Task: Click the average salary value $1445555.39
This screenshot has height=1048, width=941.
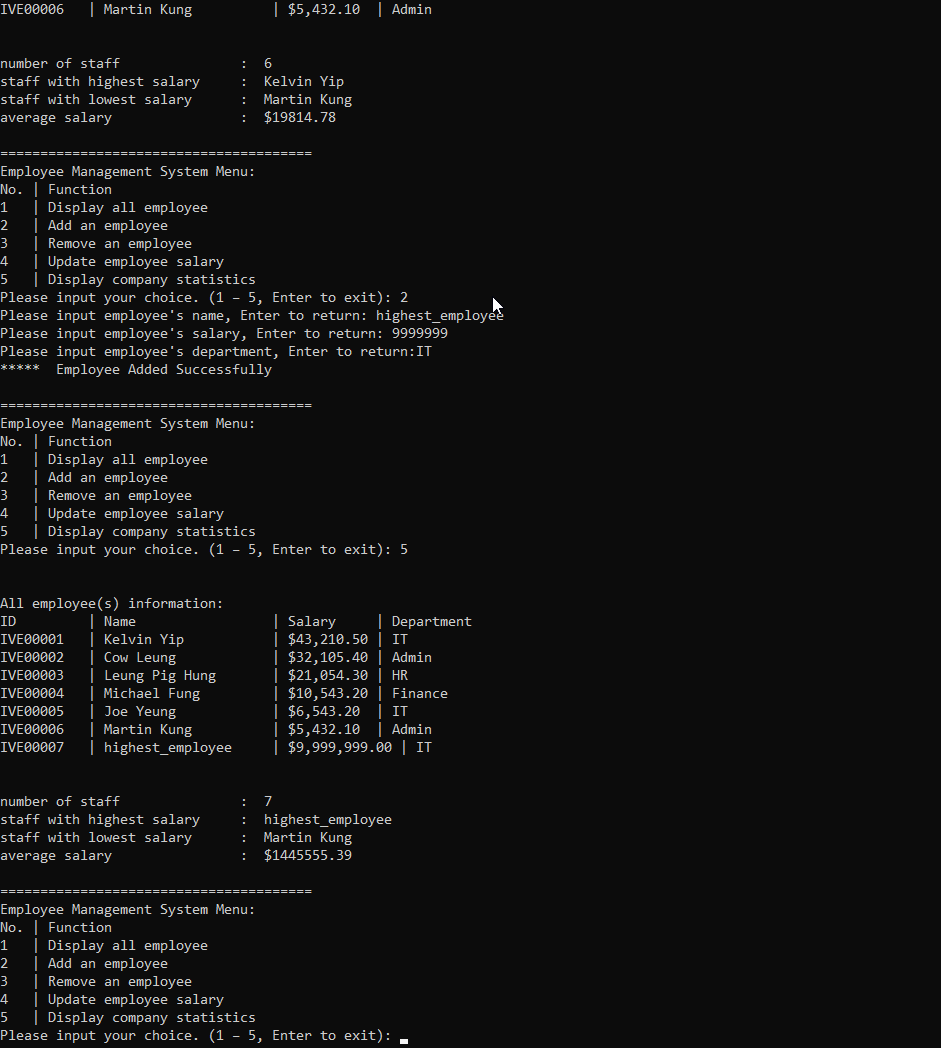Action: coord(308,856)
